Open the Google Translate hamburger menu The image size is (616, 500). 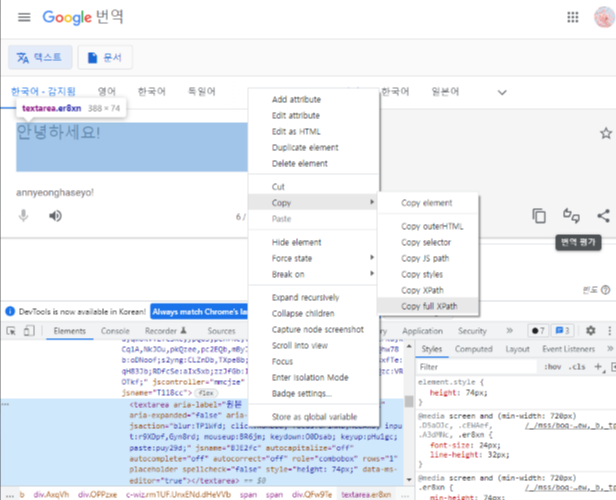(x=24, y=17)
